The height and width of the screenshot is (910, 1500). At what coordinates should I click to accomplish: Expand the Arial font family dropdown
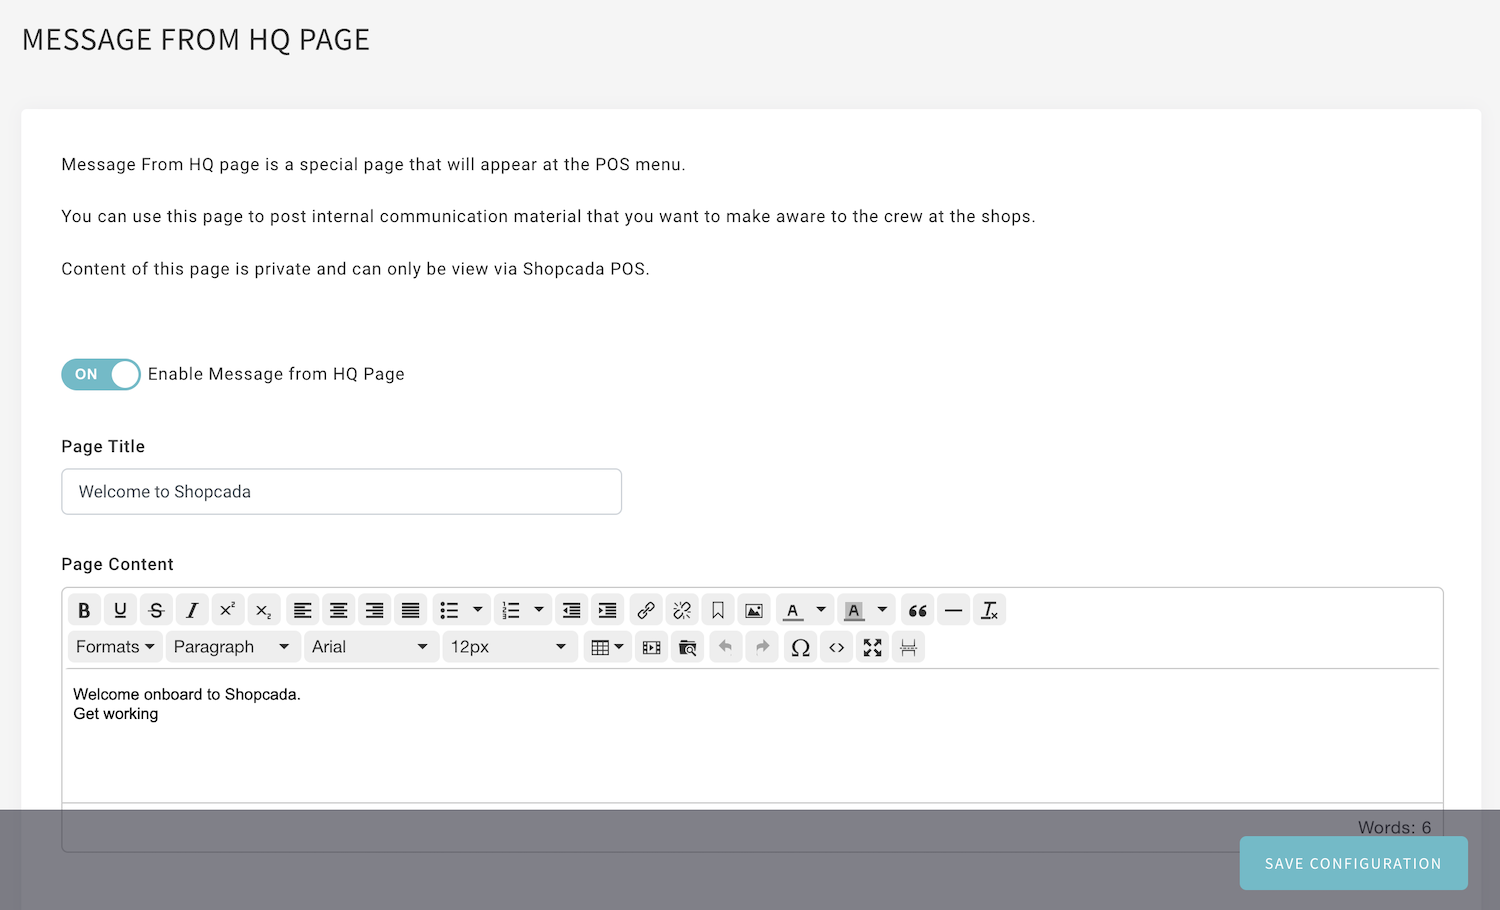[370, 647]
